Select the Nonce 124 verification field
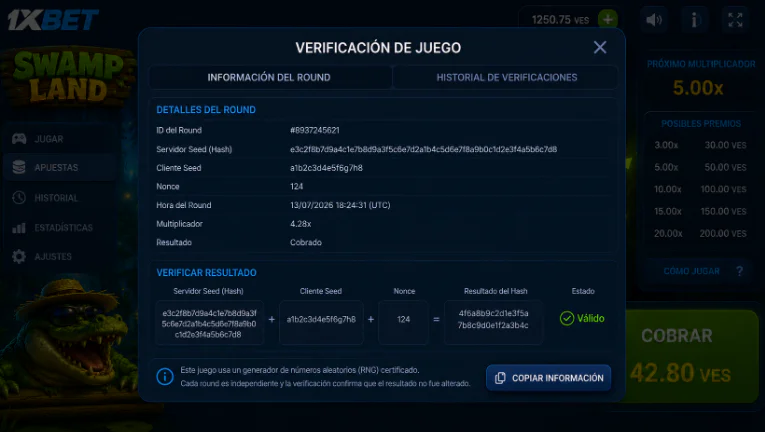The height and width of the screenshot is (432, 765). (x=403, y=323)
